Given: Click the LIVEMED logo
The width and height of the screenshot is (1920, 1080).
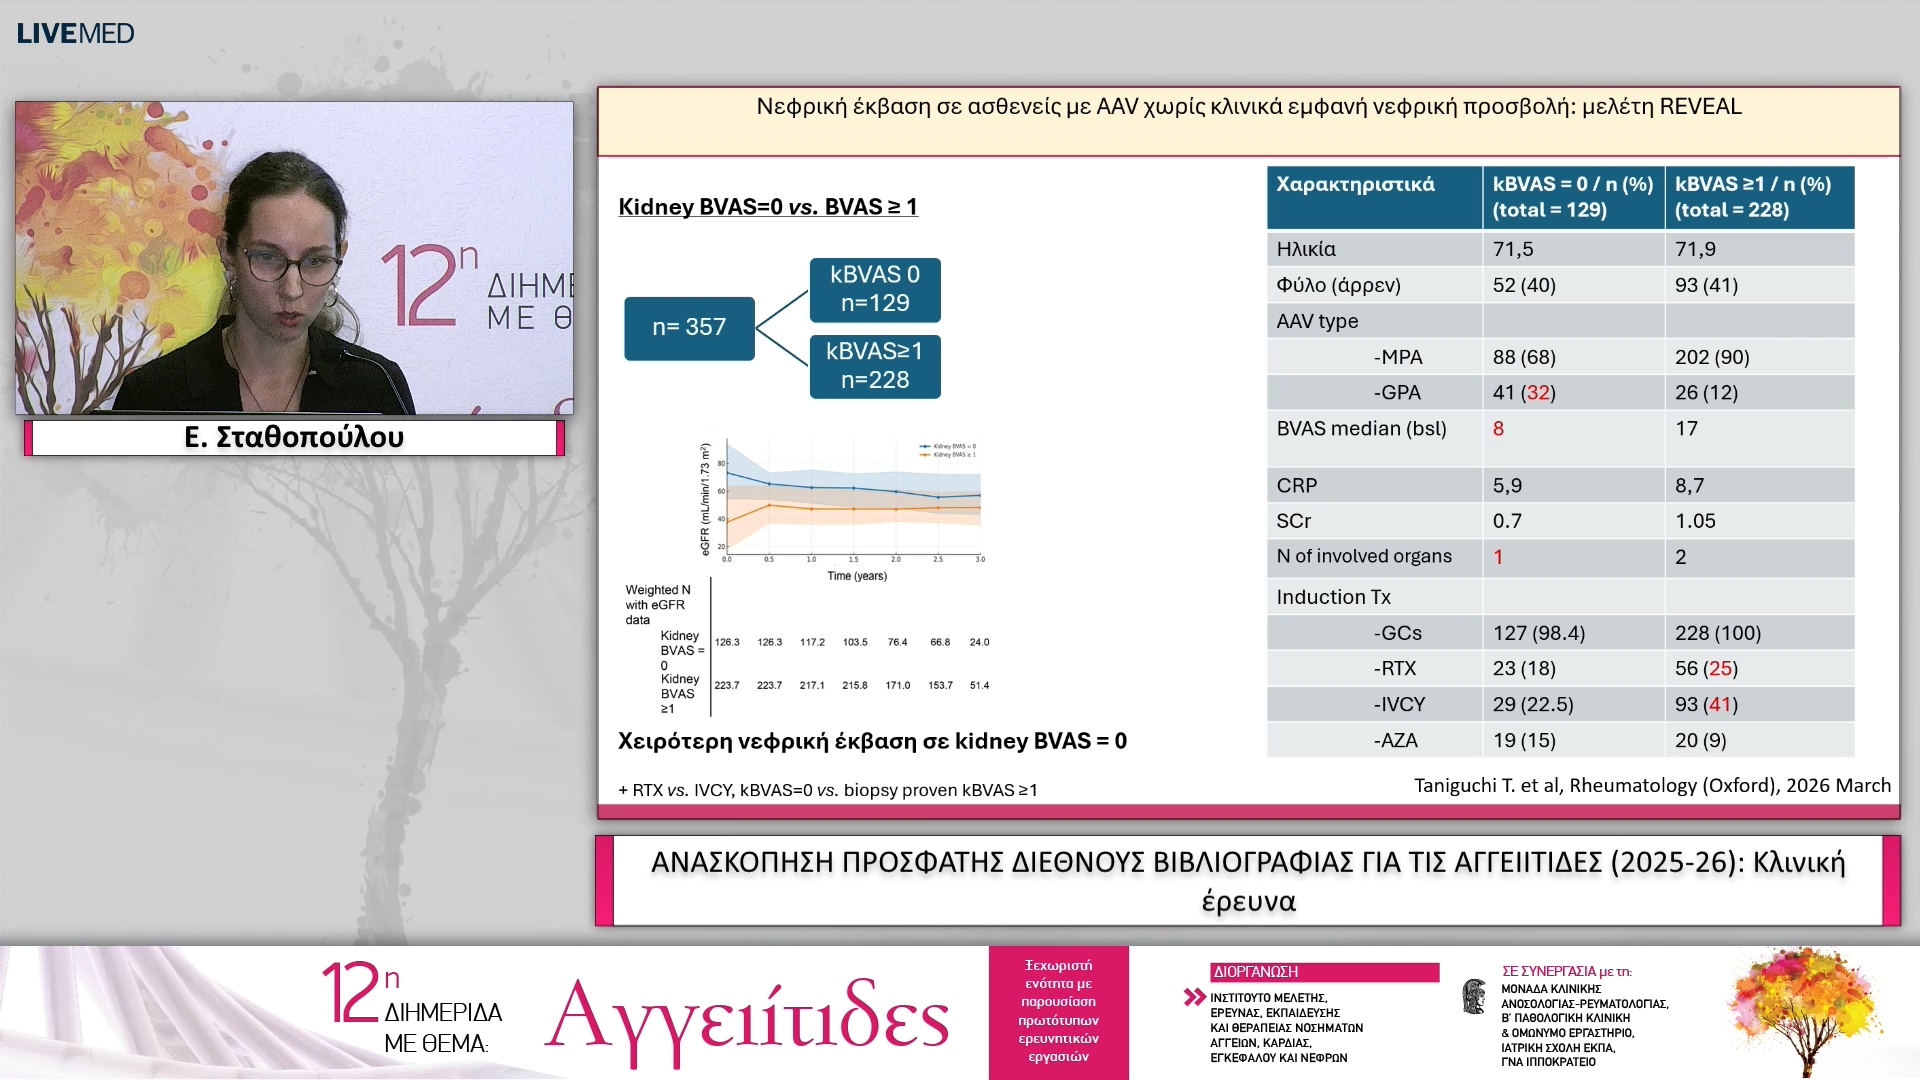Looking at the screenshot, I should tap(75, 33).
